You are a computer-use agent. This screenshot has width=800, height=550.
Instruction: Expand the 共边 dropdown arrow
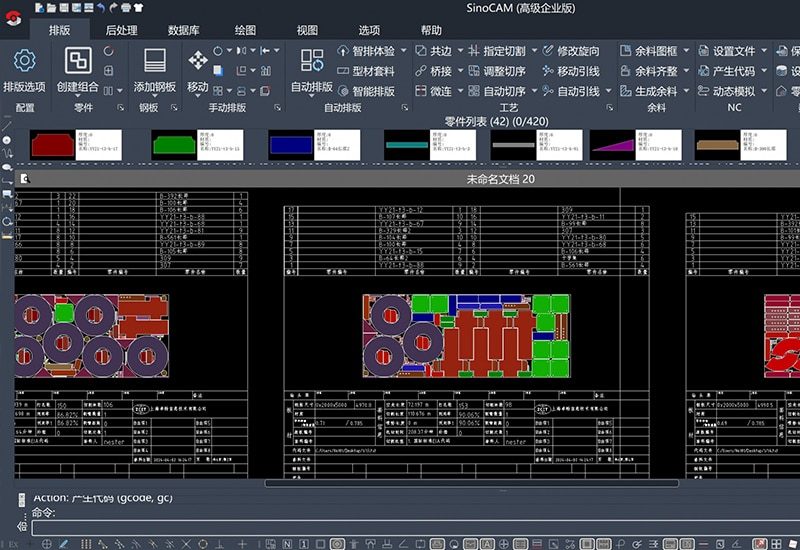click(x=460, y=51)
